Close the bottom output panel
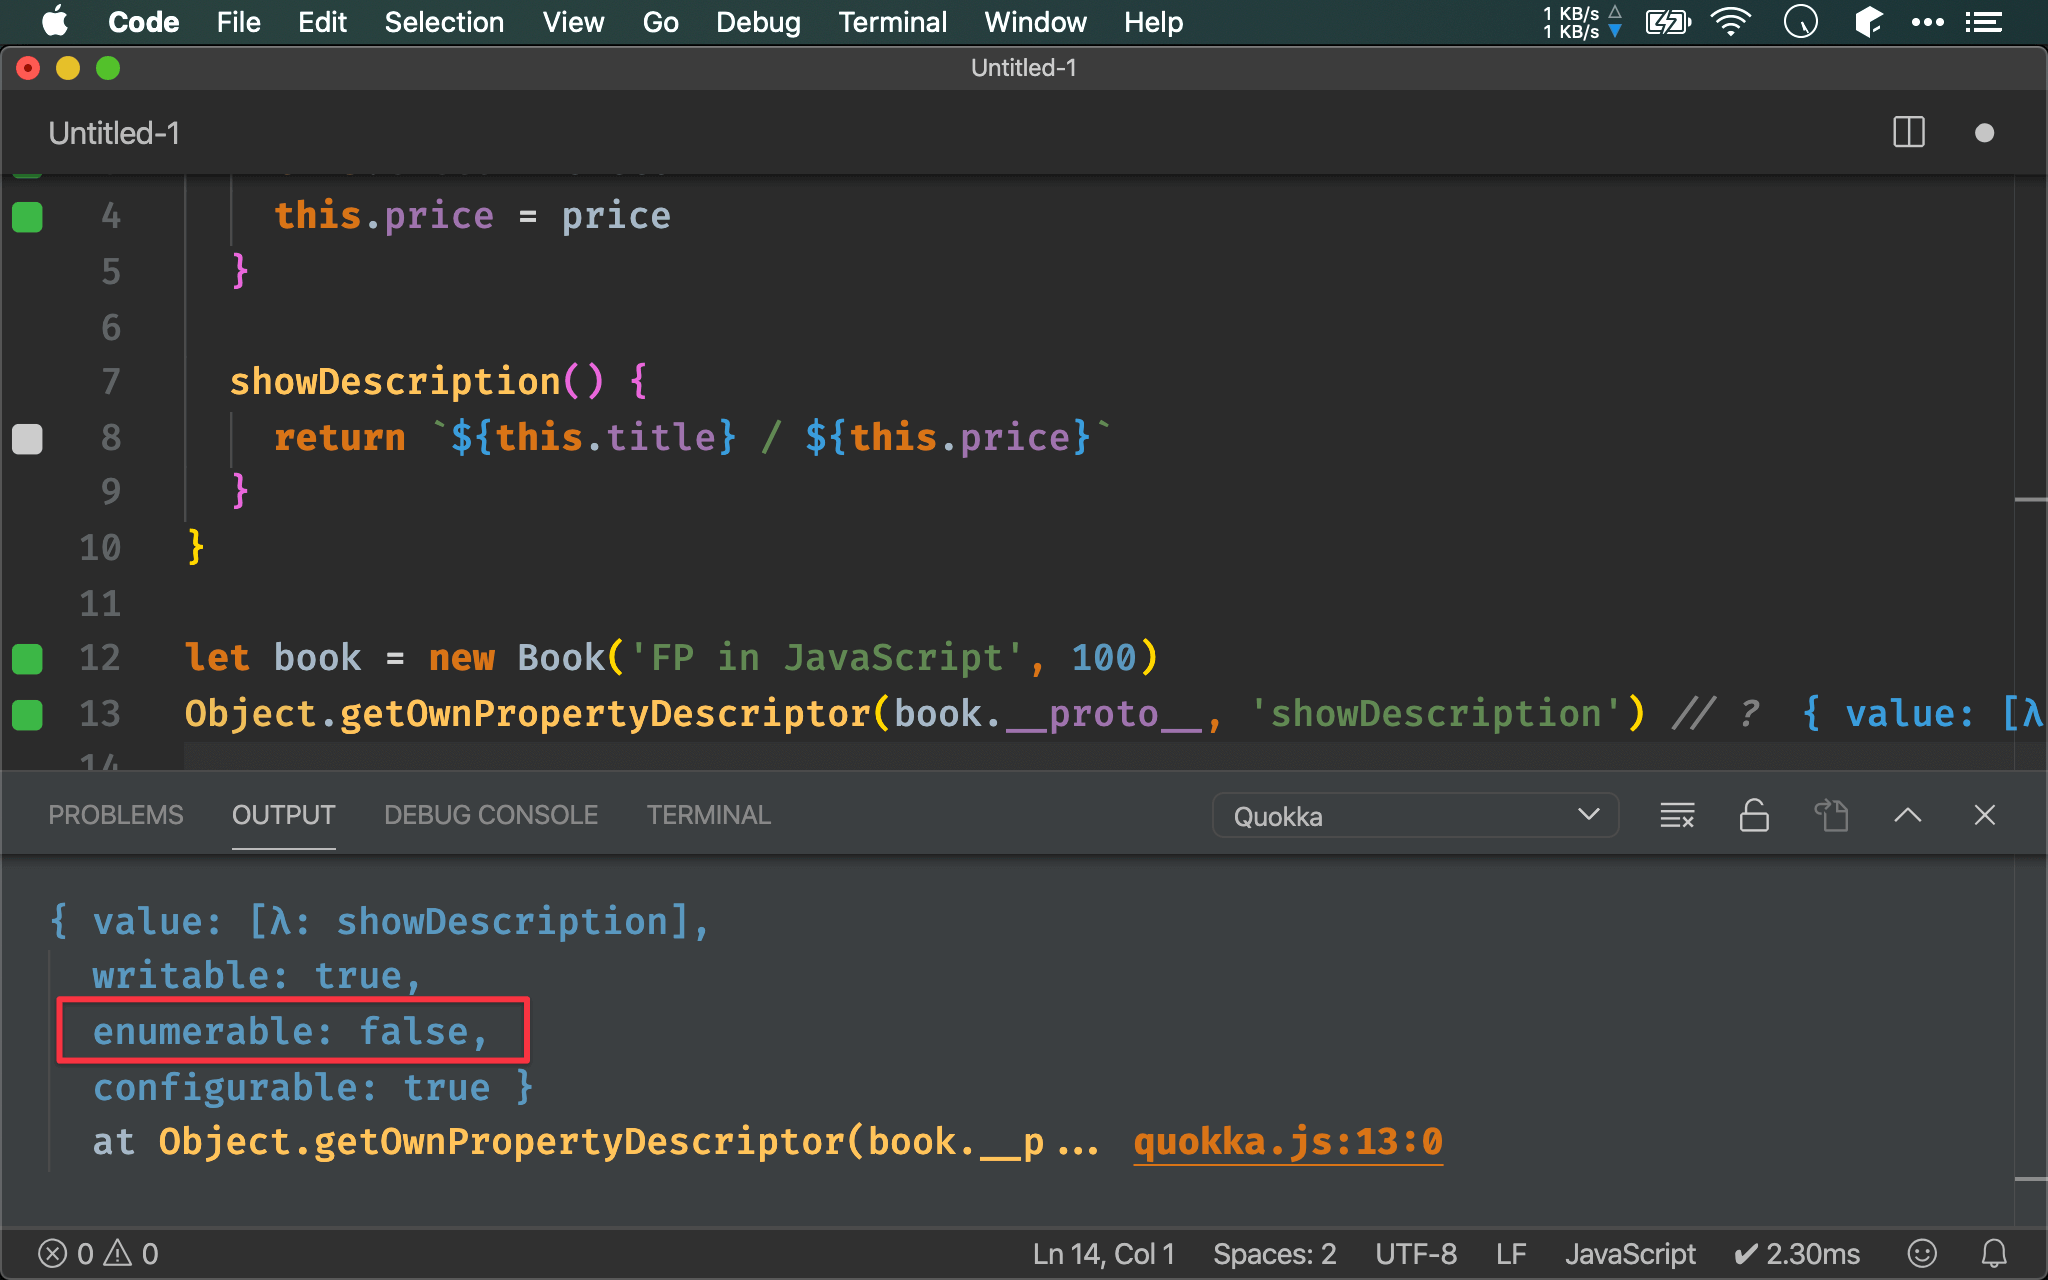Image resolution: width=2048 pixels, height=1280 pixels. click(x=1984, y=816)
